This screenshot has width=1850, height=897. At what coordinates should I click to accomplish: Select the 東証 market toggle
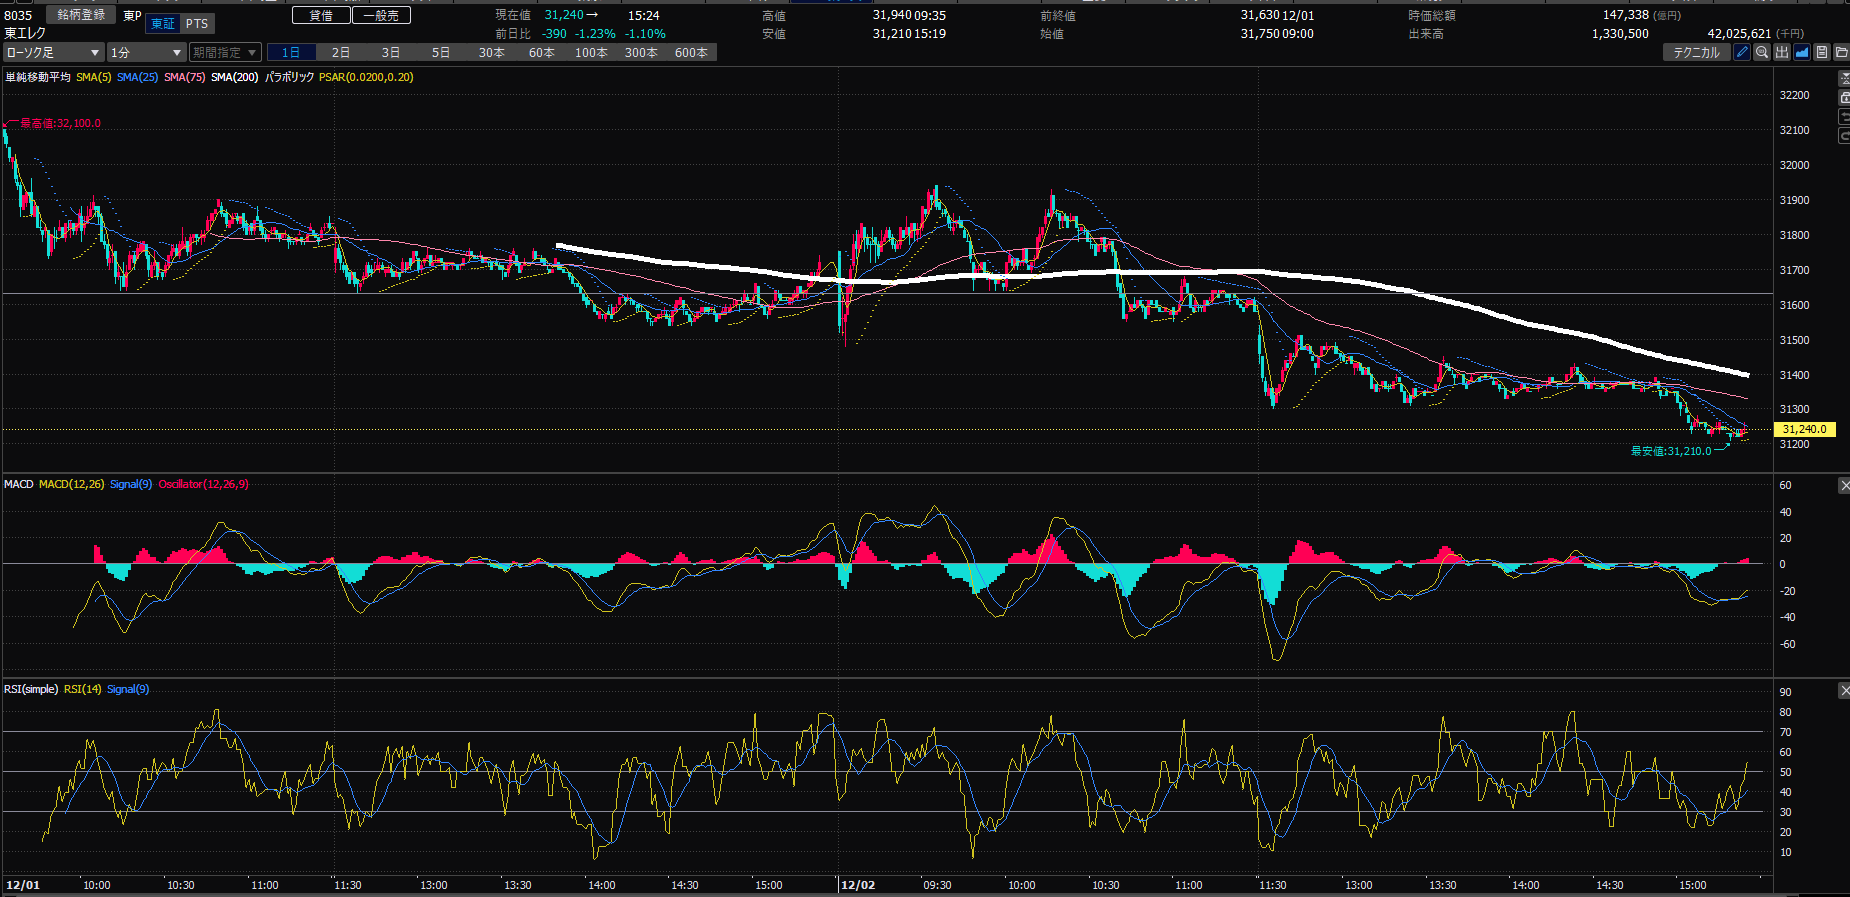click(x=162, y=24)
